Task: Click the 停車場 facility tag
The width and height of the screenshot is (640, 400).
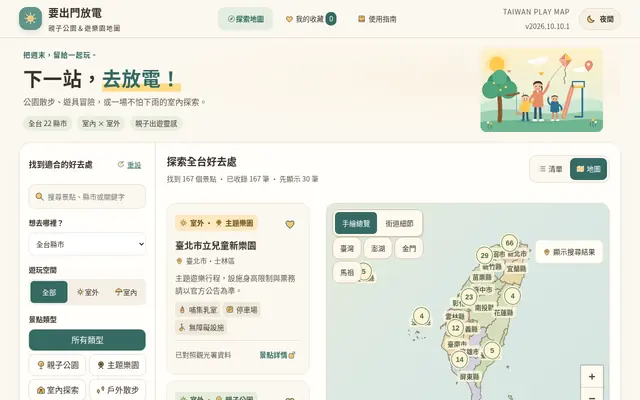Action: (x=242, y=310)
